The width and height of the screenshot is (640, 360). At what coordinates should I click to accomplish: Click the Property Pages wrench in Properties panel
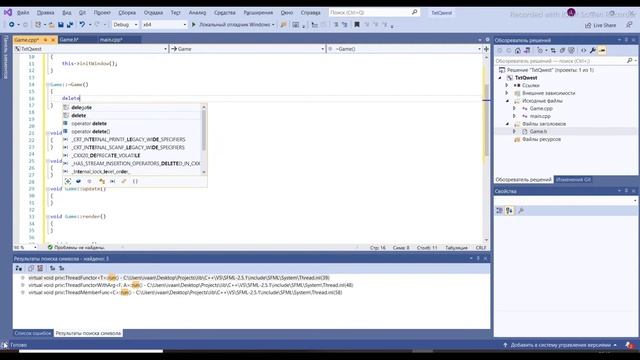(x=521, y=211)
